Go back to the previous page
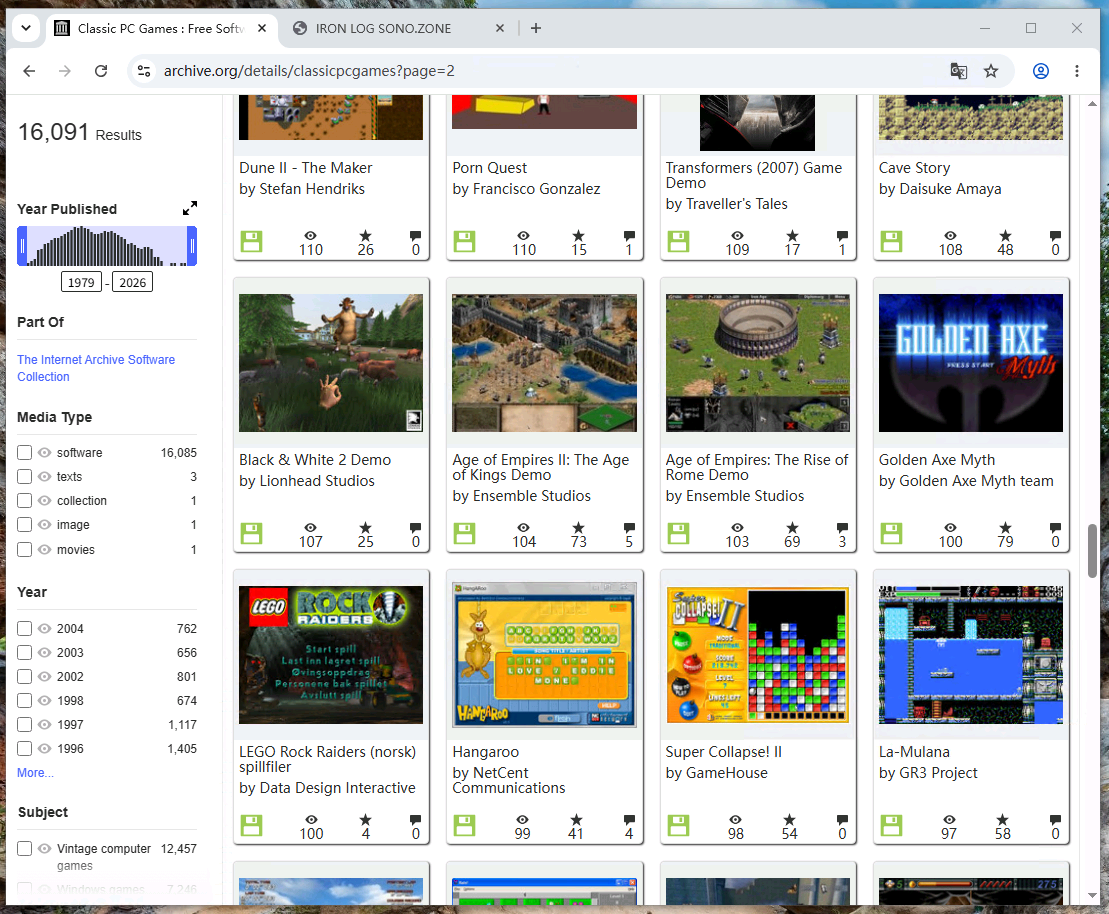 click(29, 71)
